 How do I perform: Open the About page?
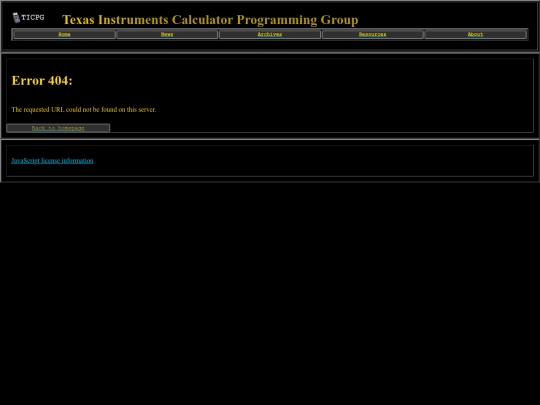tap(475, 34)
